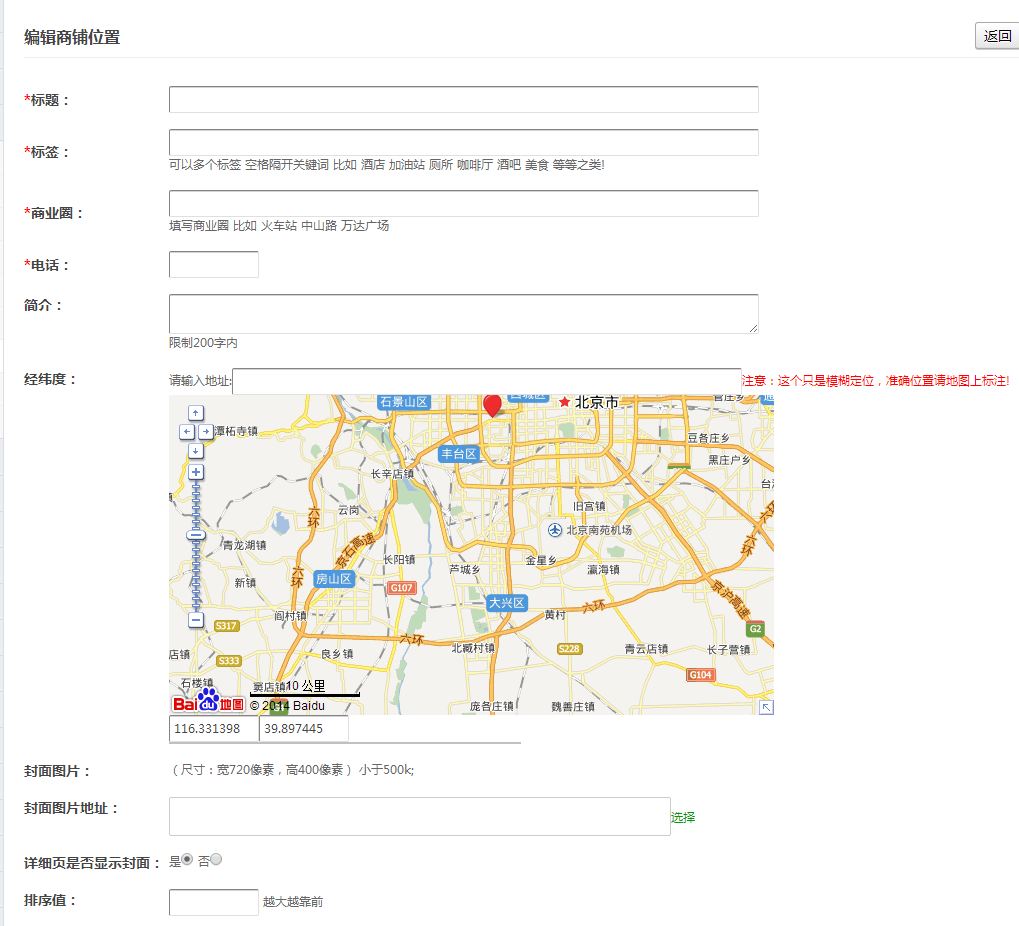Pan the map down with the arrow

pos(196,451)
